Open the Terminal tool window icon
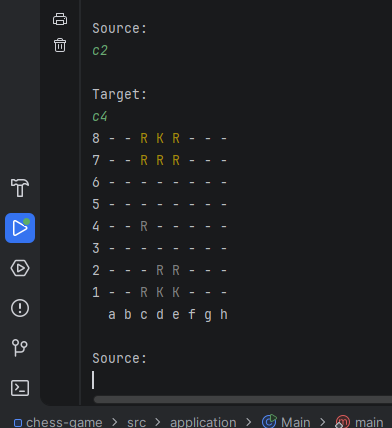The height and width of the screenshot is (428, 392). (20, 388)
